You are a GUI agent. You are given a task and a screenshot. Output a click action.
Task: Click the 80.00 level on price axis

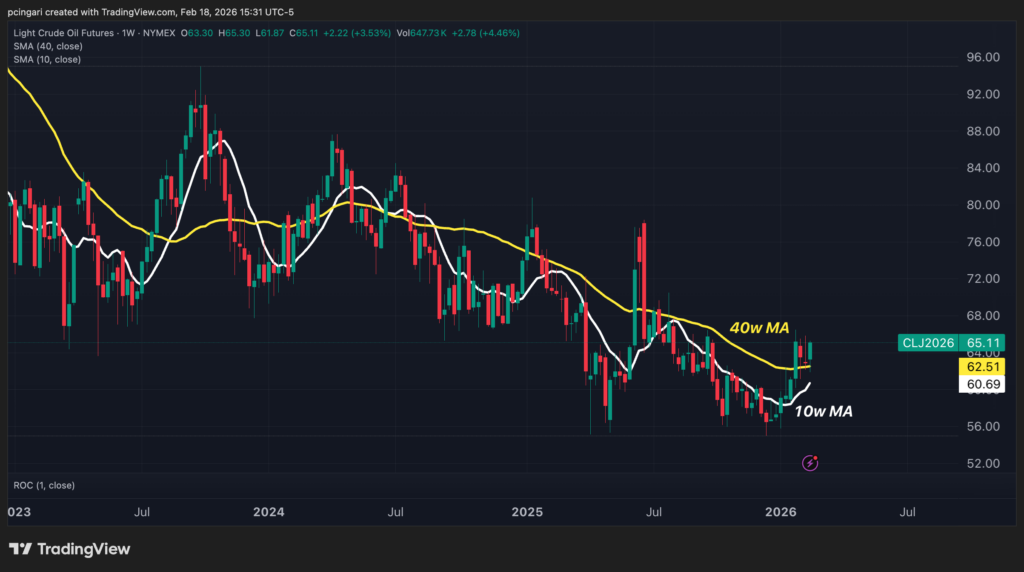point(984,205)
